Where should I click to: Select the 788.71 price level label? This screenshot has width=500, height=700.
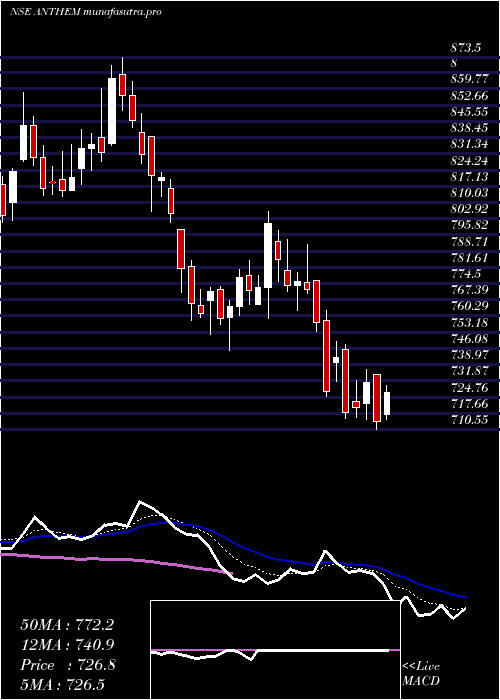[469, 242]
